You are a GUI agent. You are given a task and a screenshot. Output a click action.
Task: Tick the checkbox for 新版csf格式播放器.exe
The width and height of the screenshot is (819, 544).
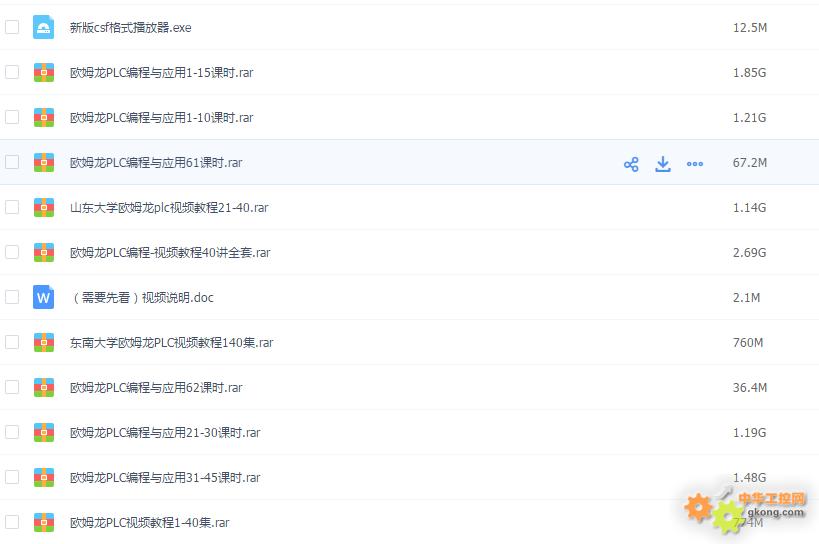[12, 27]
